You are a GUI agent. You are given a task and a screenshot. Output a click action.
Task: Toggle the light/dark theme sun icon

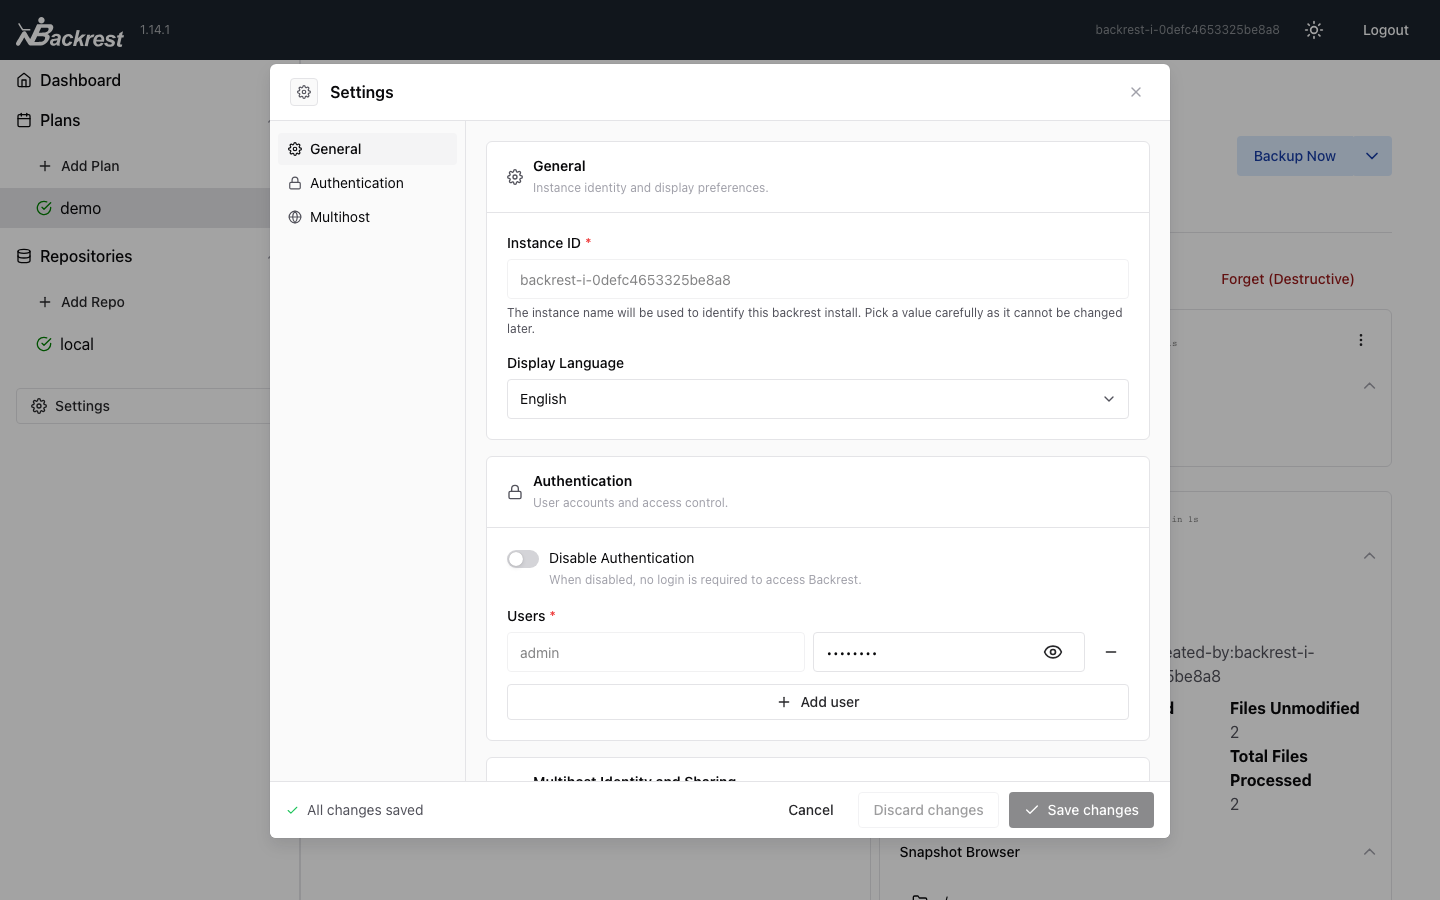coord(1314,30)
